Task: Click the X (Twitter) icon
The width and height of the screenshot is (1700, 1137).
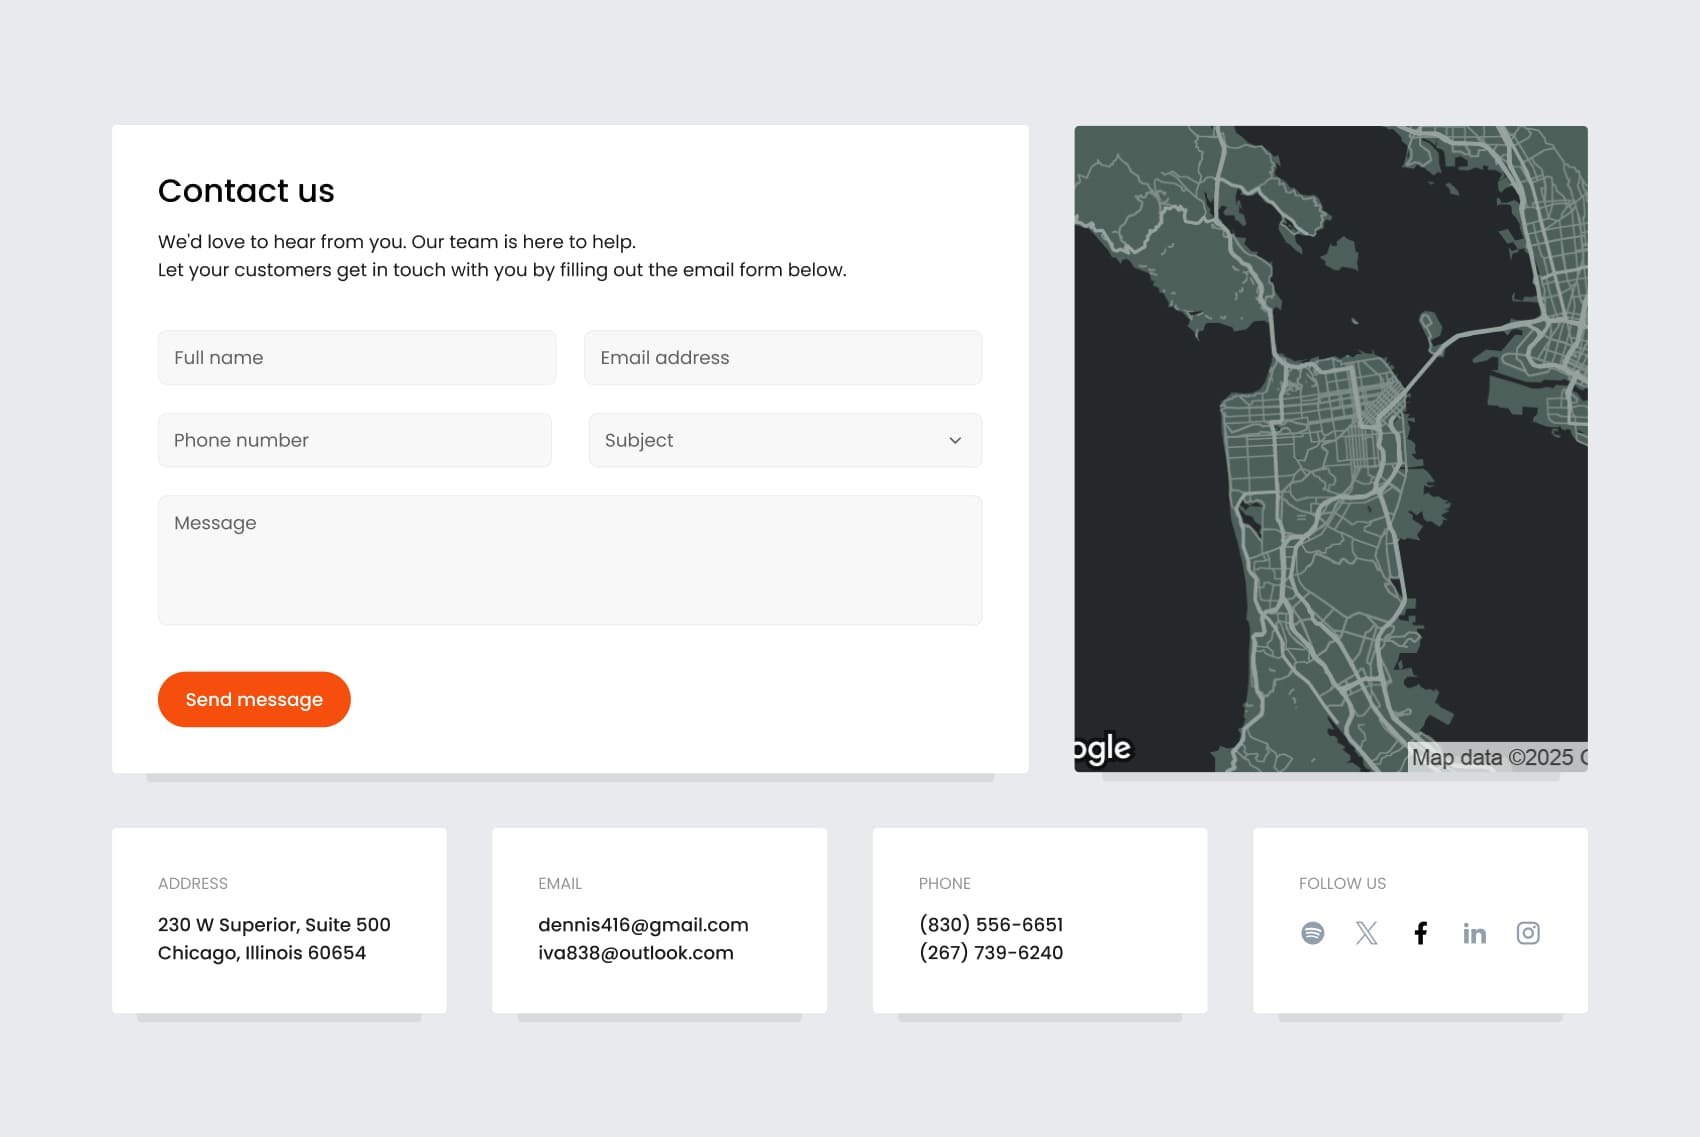Action: (x=1366, y=933)
